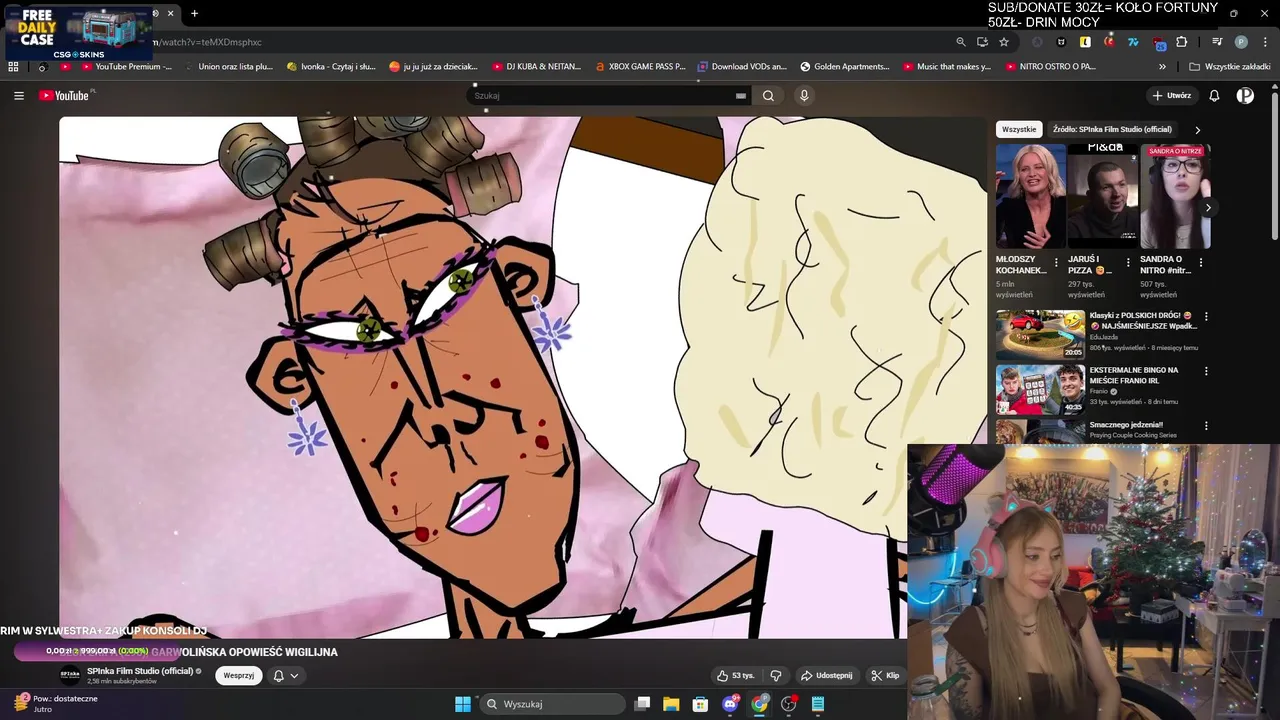Dislike the video with thumbs down
This screenshot has width=1280, height=720.
tap(776, 675)
